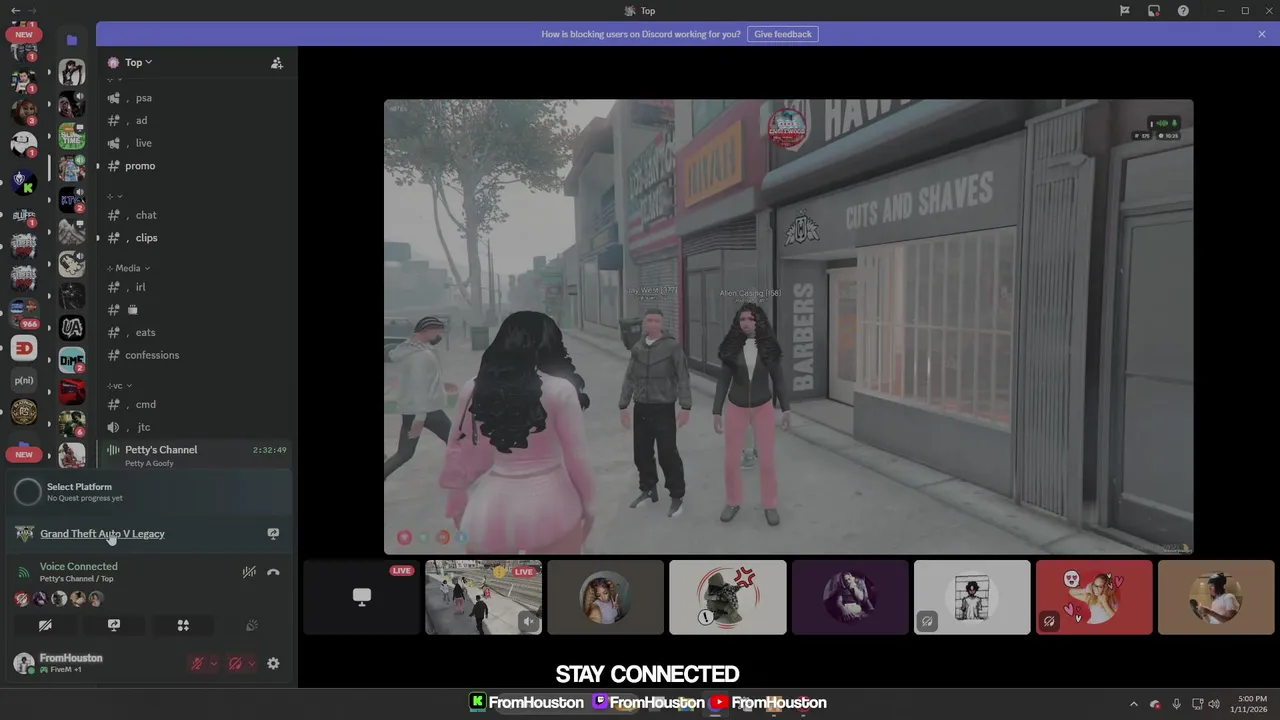The height and width of the screenshot is (720, 1280).
Task: Click the Voice Connected status text
Action: point(78,566)
